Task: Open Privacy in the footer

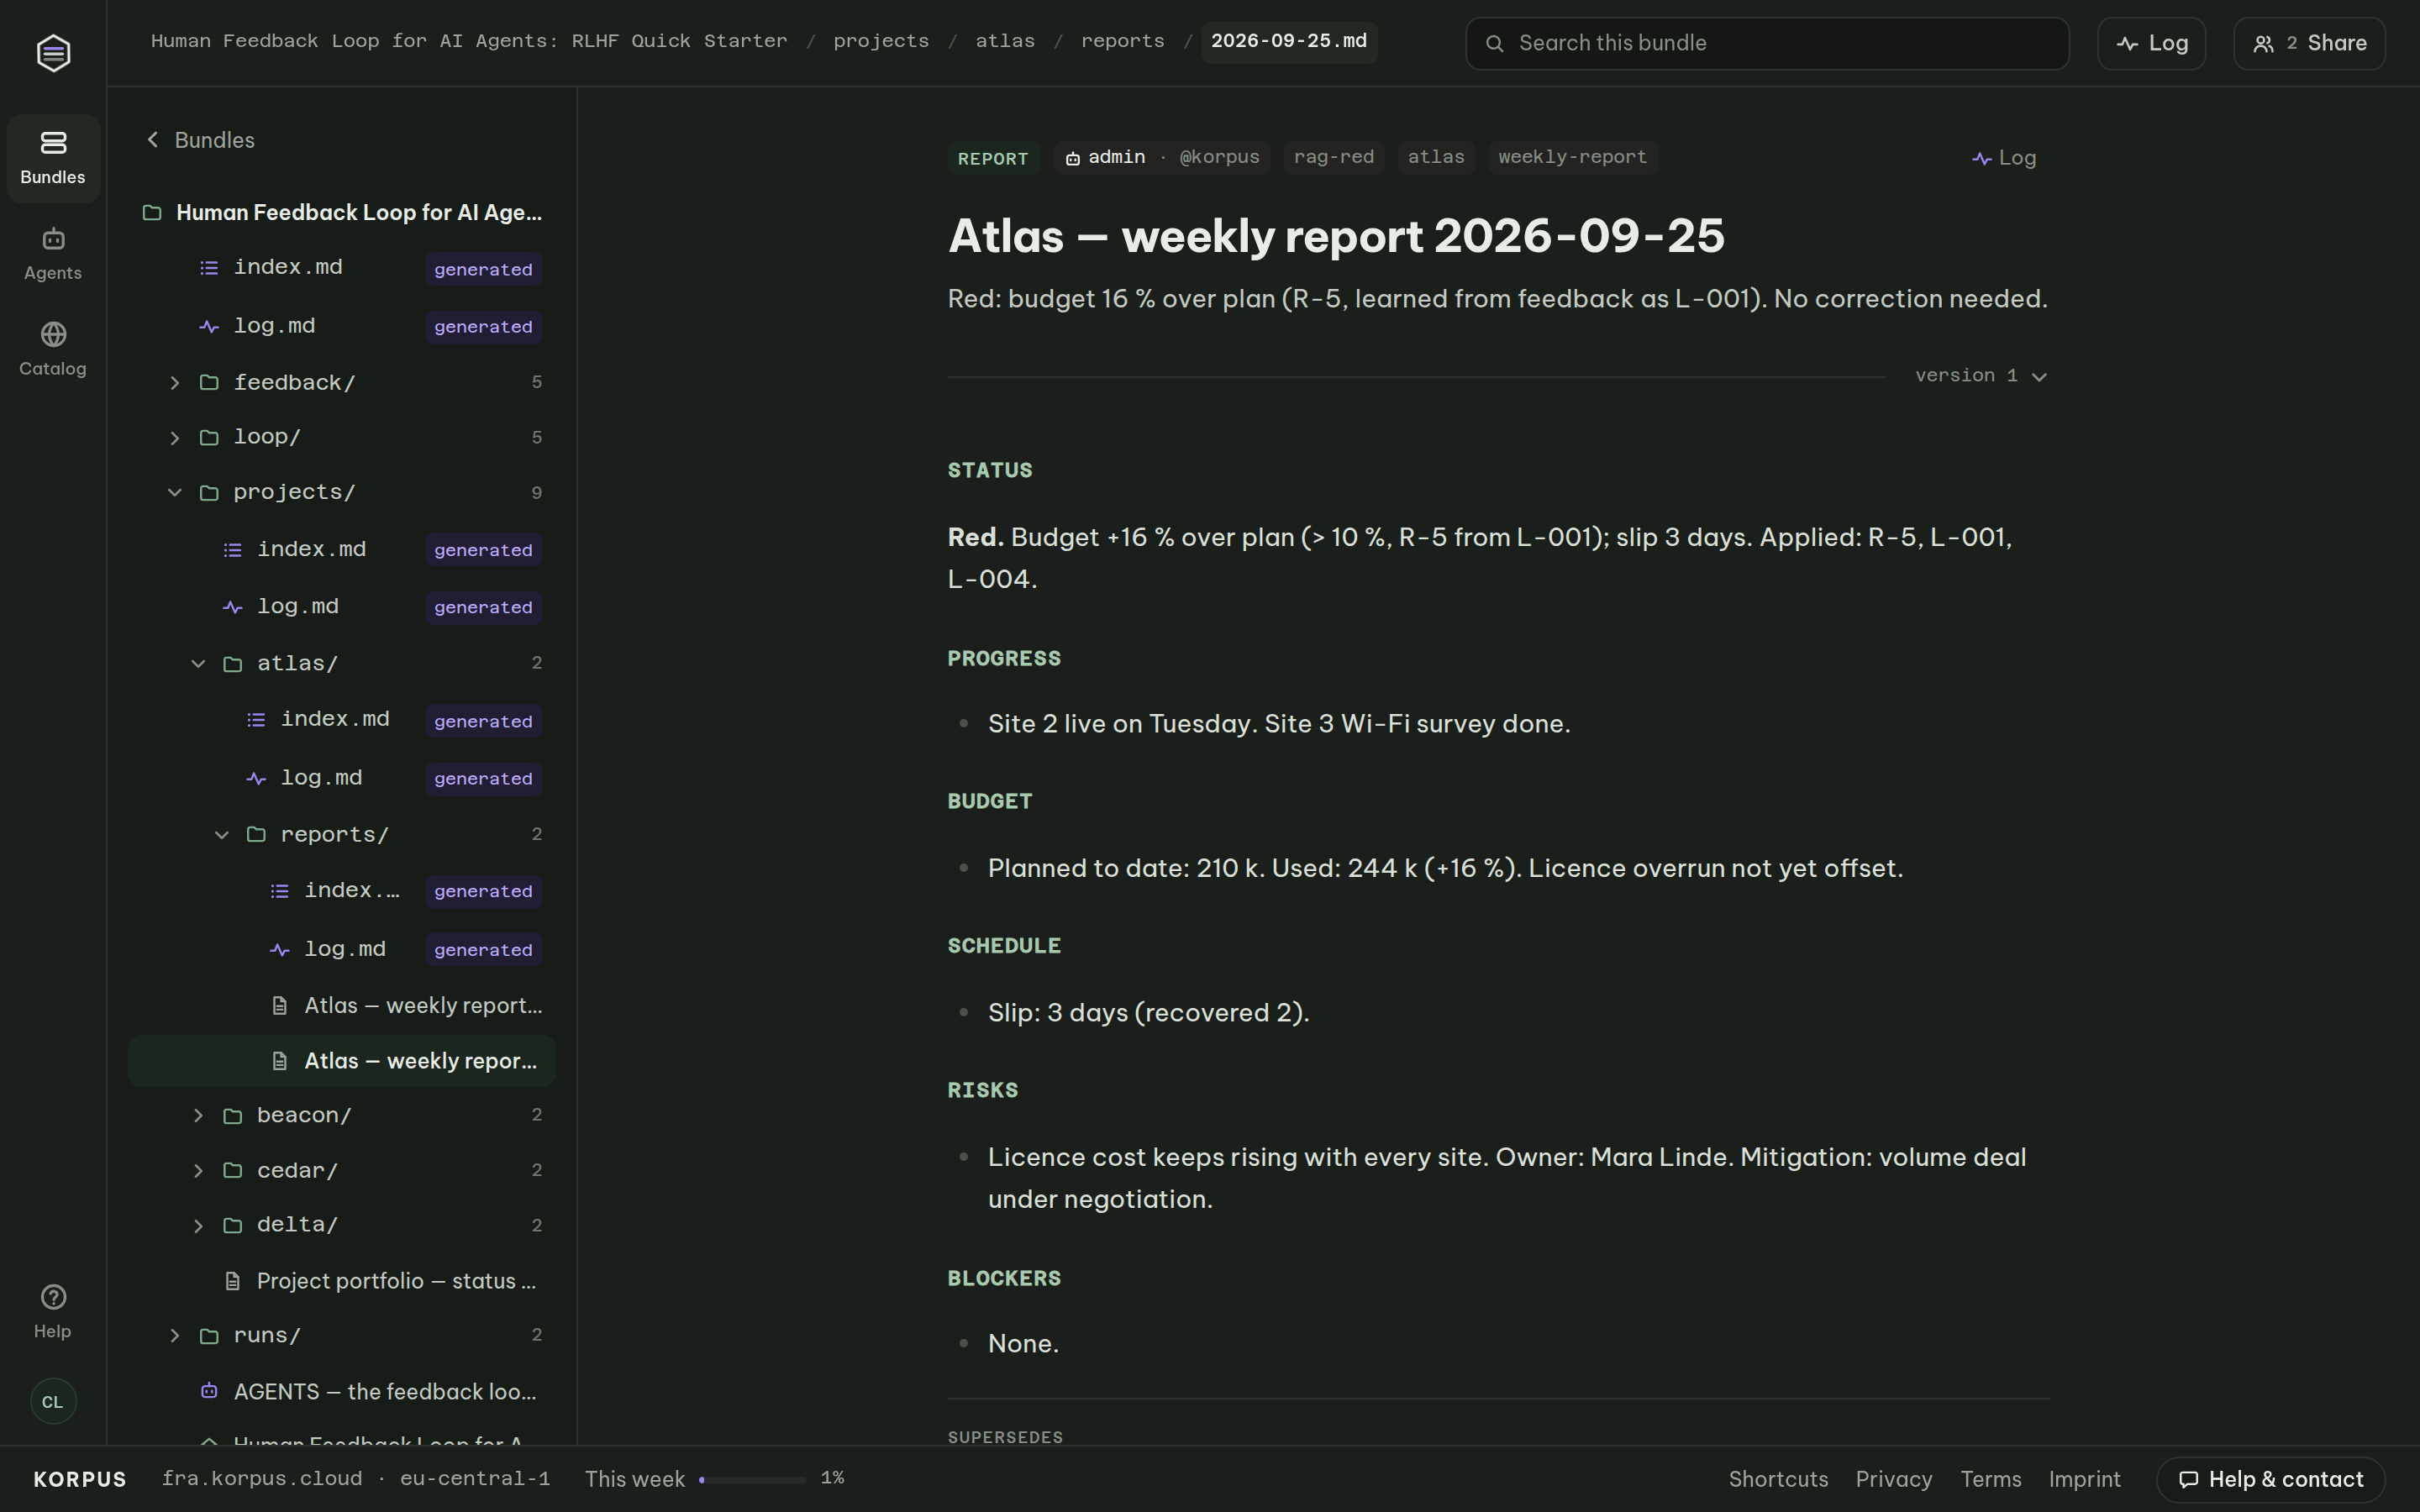Action: pos(1894,1479)
